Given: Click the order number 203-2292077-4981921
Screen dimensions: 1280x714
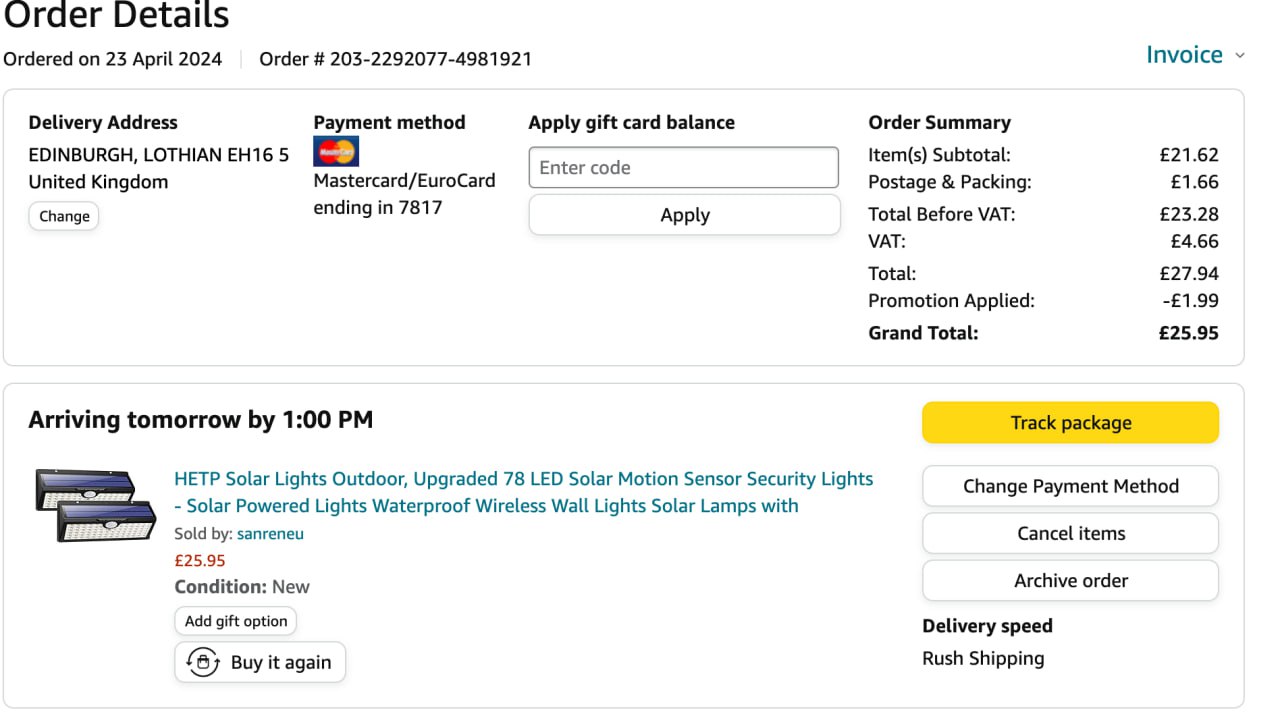Looking at the screenshot, I should coord(430,59).
